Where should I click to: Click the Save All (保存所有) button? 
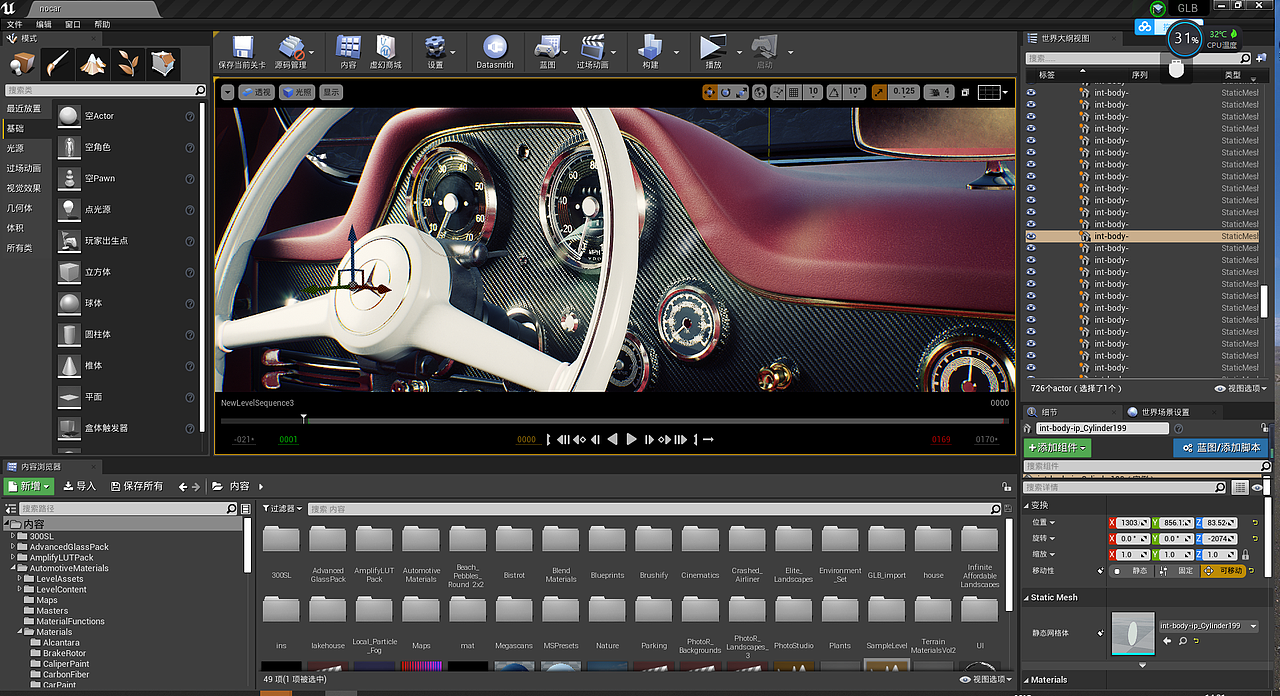click(136, 486)
